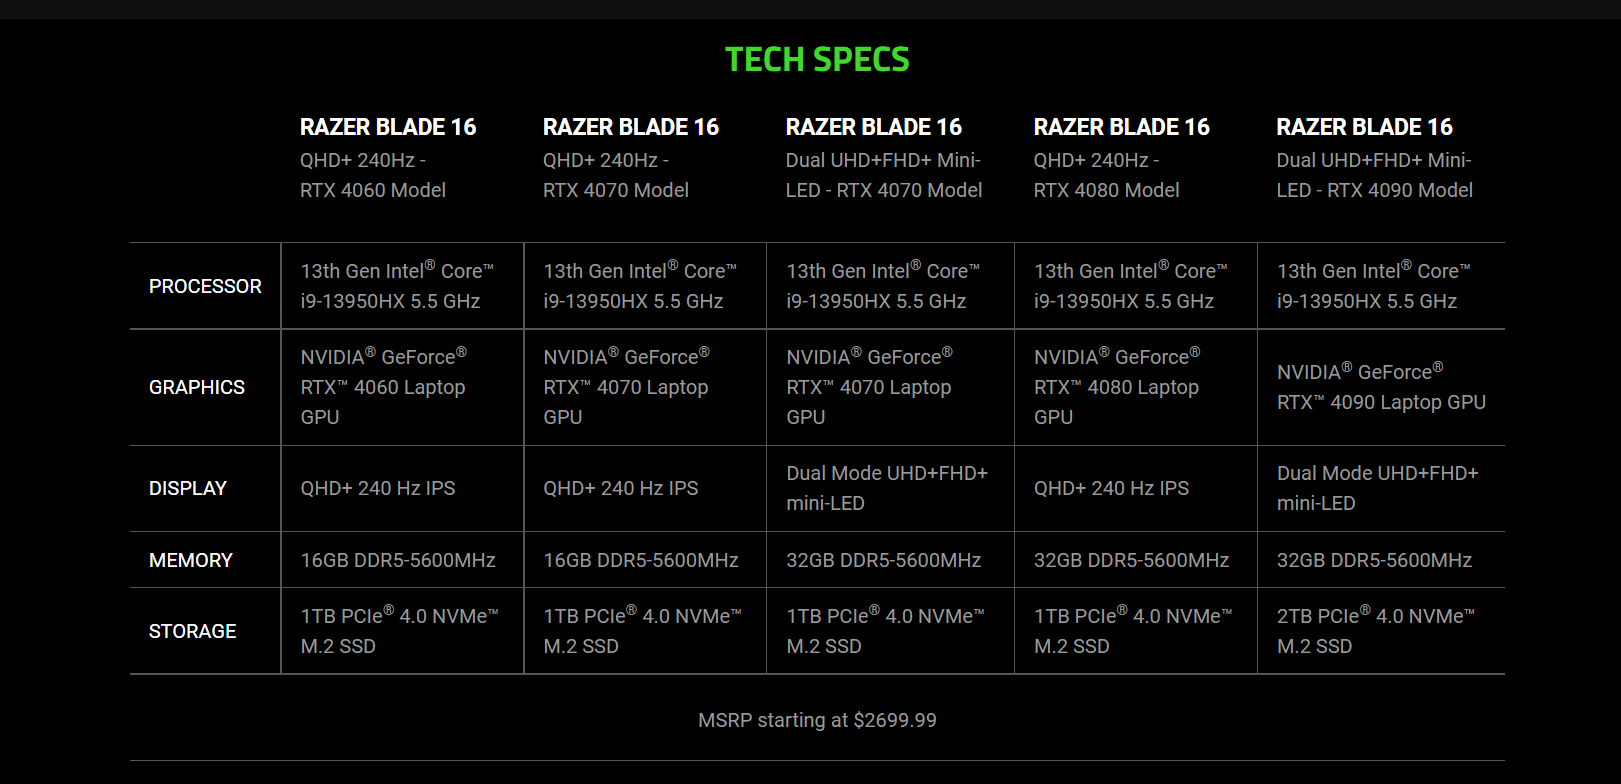
Task: Select the RTX 4060 Model column header
Action: 388,158
